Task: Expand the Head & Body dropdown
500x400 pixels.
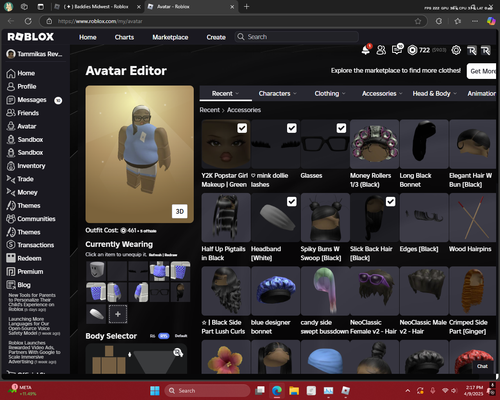Action: pyautogui.click(x=435, y=94)
